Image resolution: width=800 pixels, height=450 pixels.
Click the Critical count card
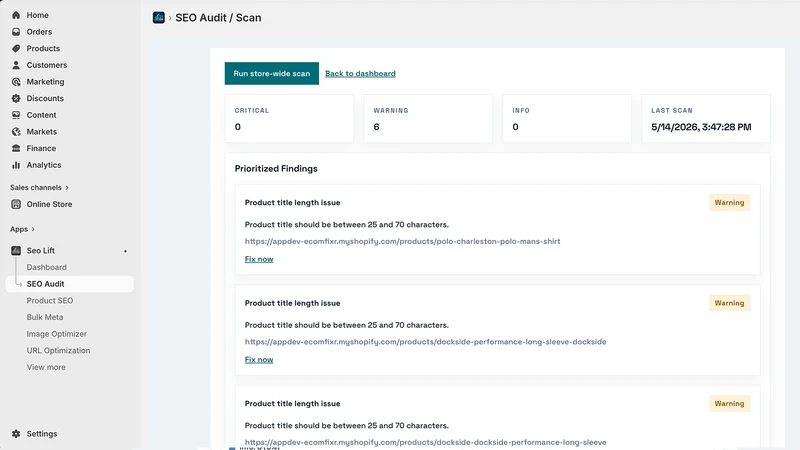click(289, 118)
